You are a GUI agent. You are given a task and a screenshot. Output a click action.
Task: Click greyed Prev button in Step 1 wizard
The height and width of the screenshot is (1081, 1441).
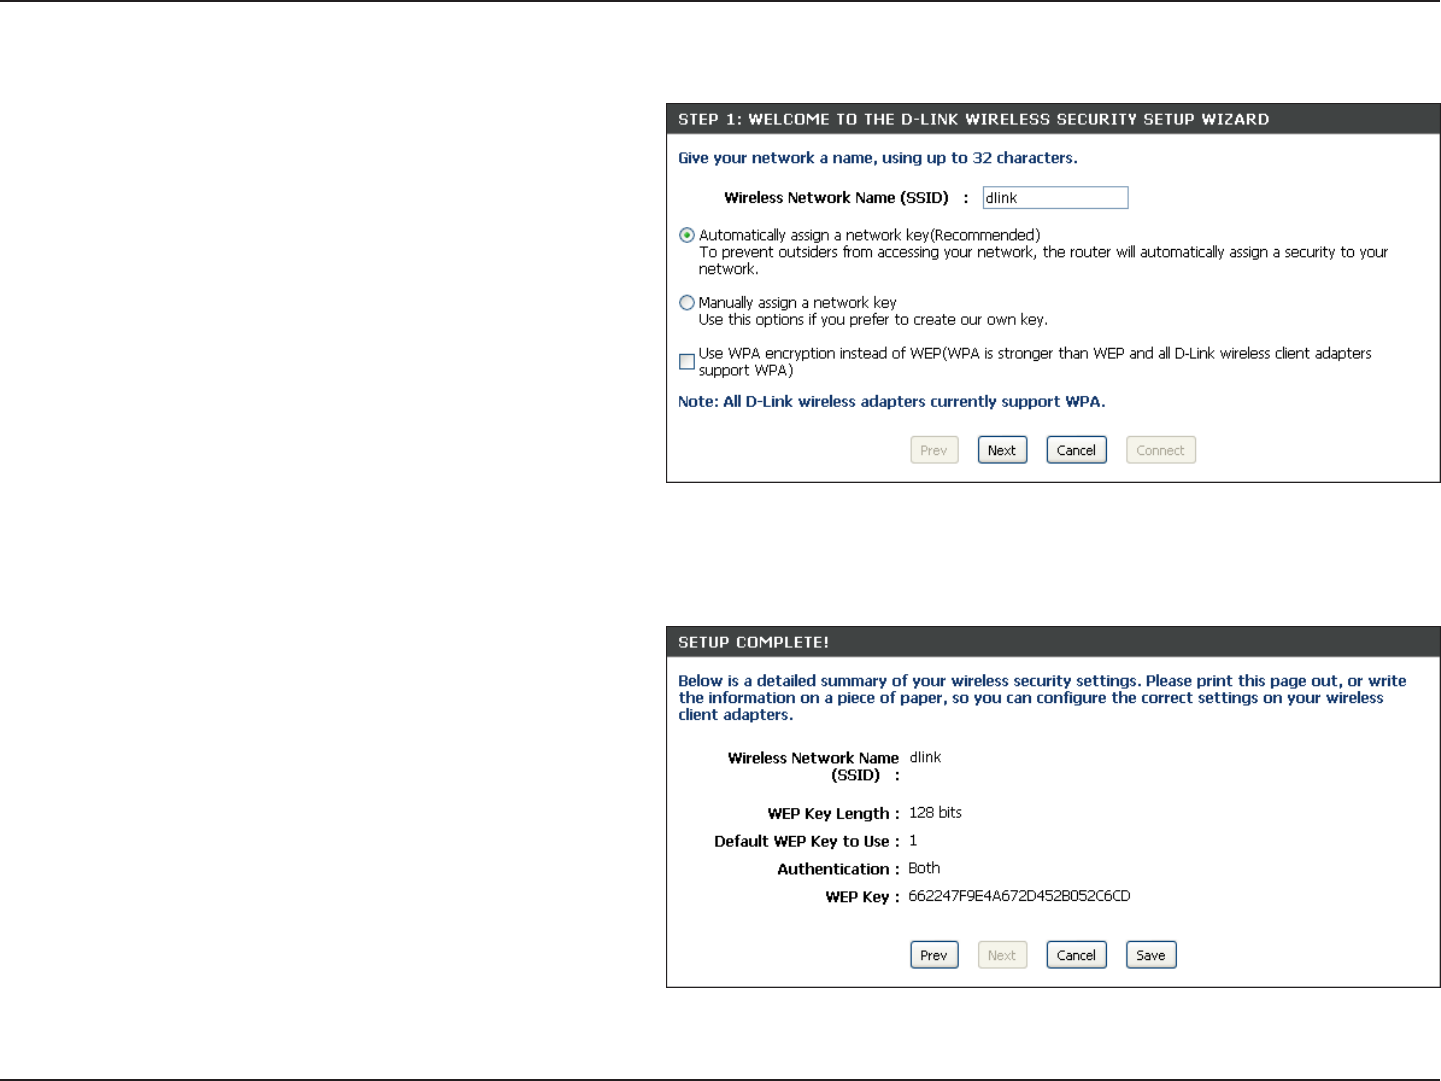(934, 450)
